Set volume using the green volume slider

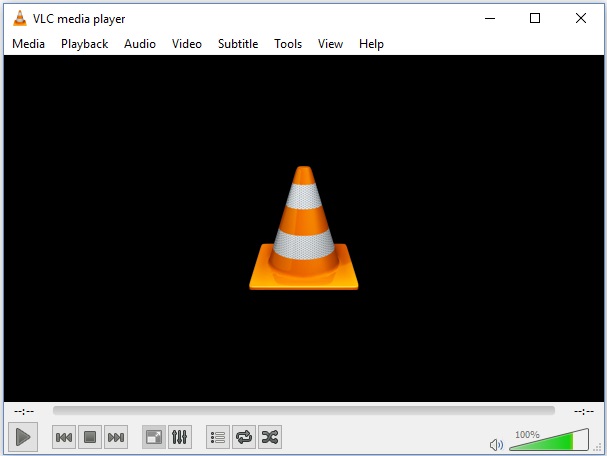(549, 440)
